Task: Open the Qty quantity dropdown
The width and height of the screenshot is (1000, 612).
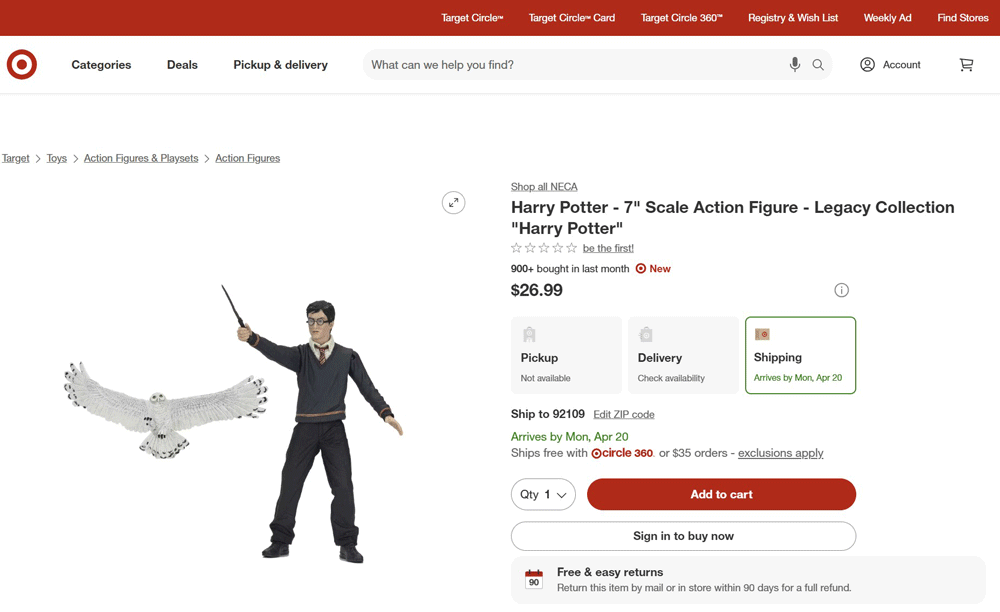Action: pos(543,495)
